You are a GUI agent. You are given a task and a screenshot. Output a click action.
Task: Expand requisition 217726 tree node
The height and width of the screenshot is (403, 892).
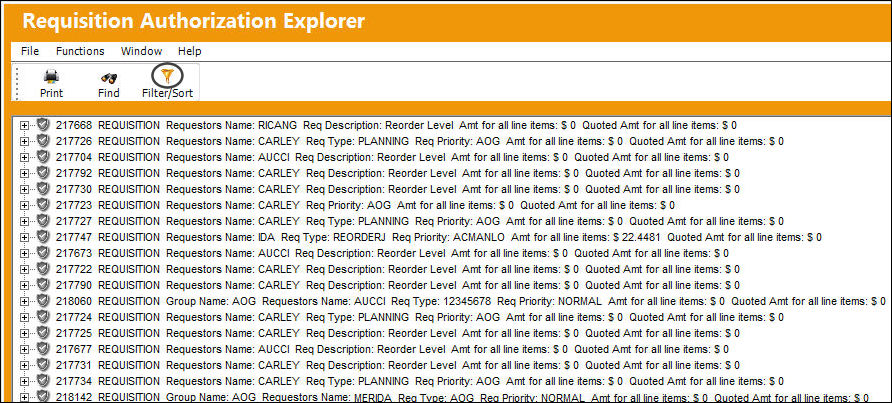point(24,141)
